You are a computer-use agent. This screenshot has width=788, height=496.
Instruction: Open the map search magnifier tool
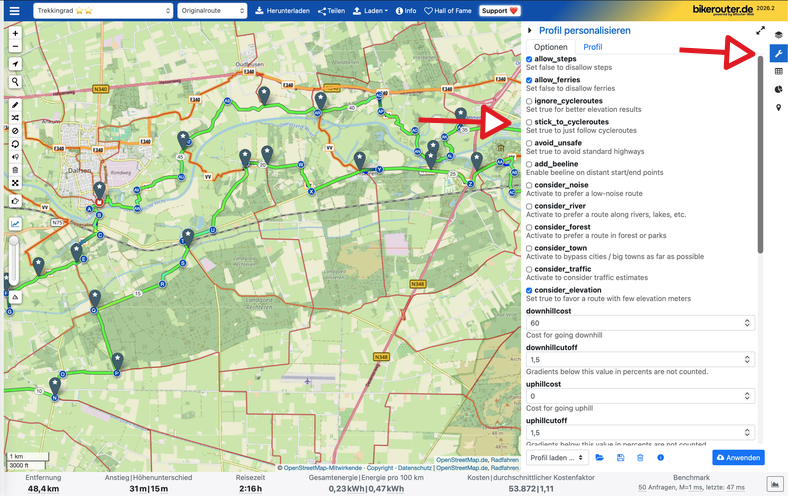point(16,82)
